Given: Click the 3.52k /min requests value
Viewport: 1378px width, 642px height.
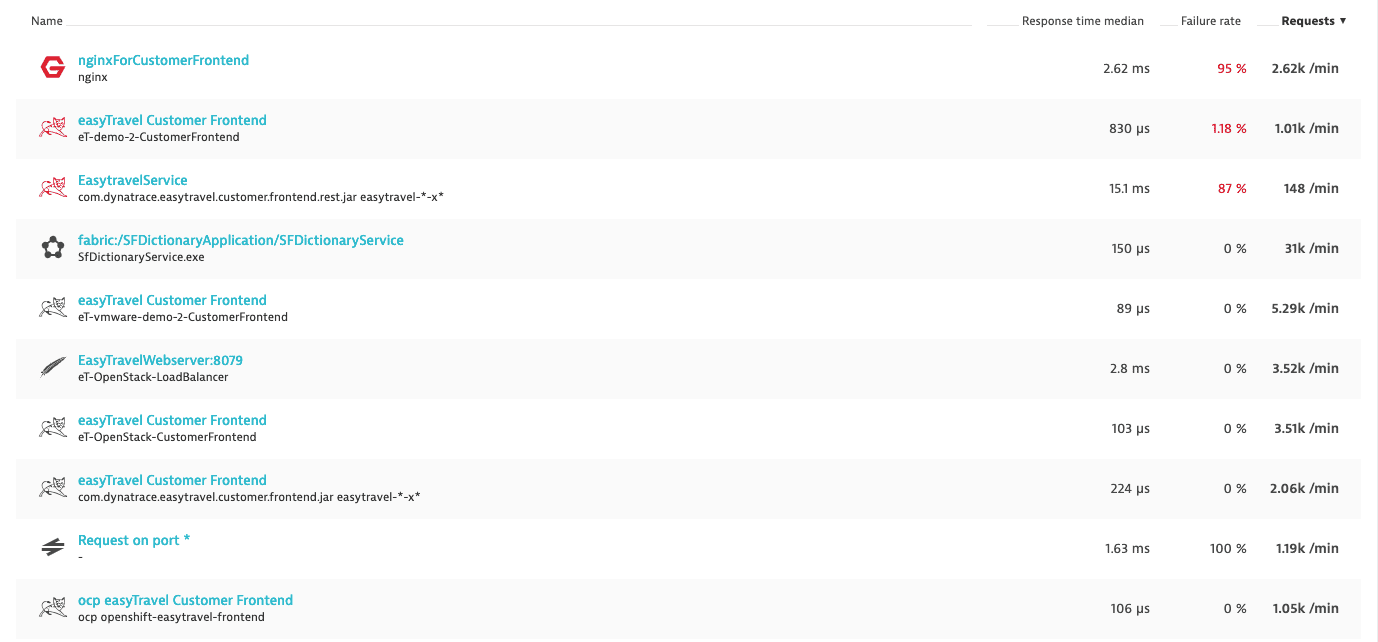Looking at the screenshot, I should click(x=1305, y=368).
